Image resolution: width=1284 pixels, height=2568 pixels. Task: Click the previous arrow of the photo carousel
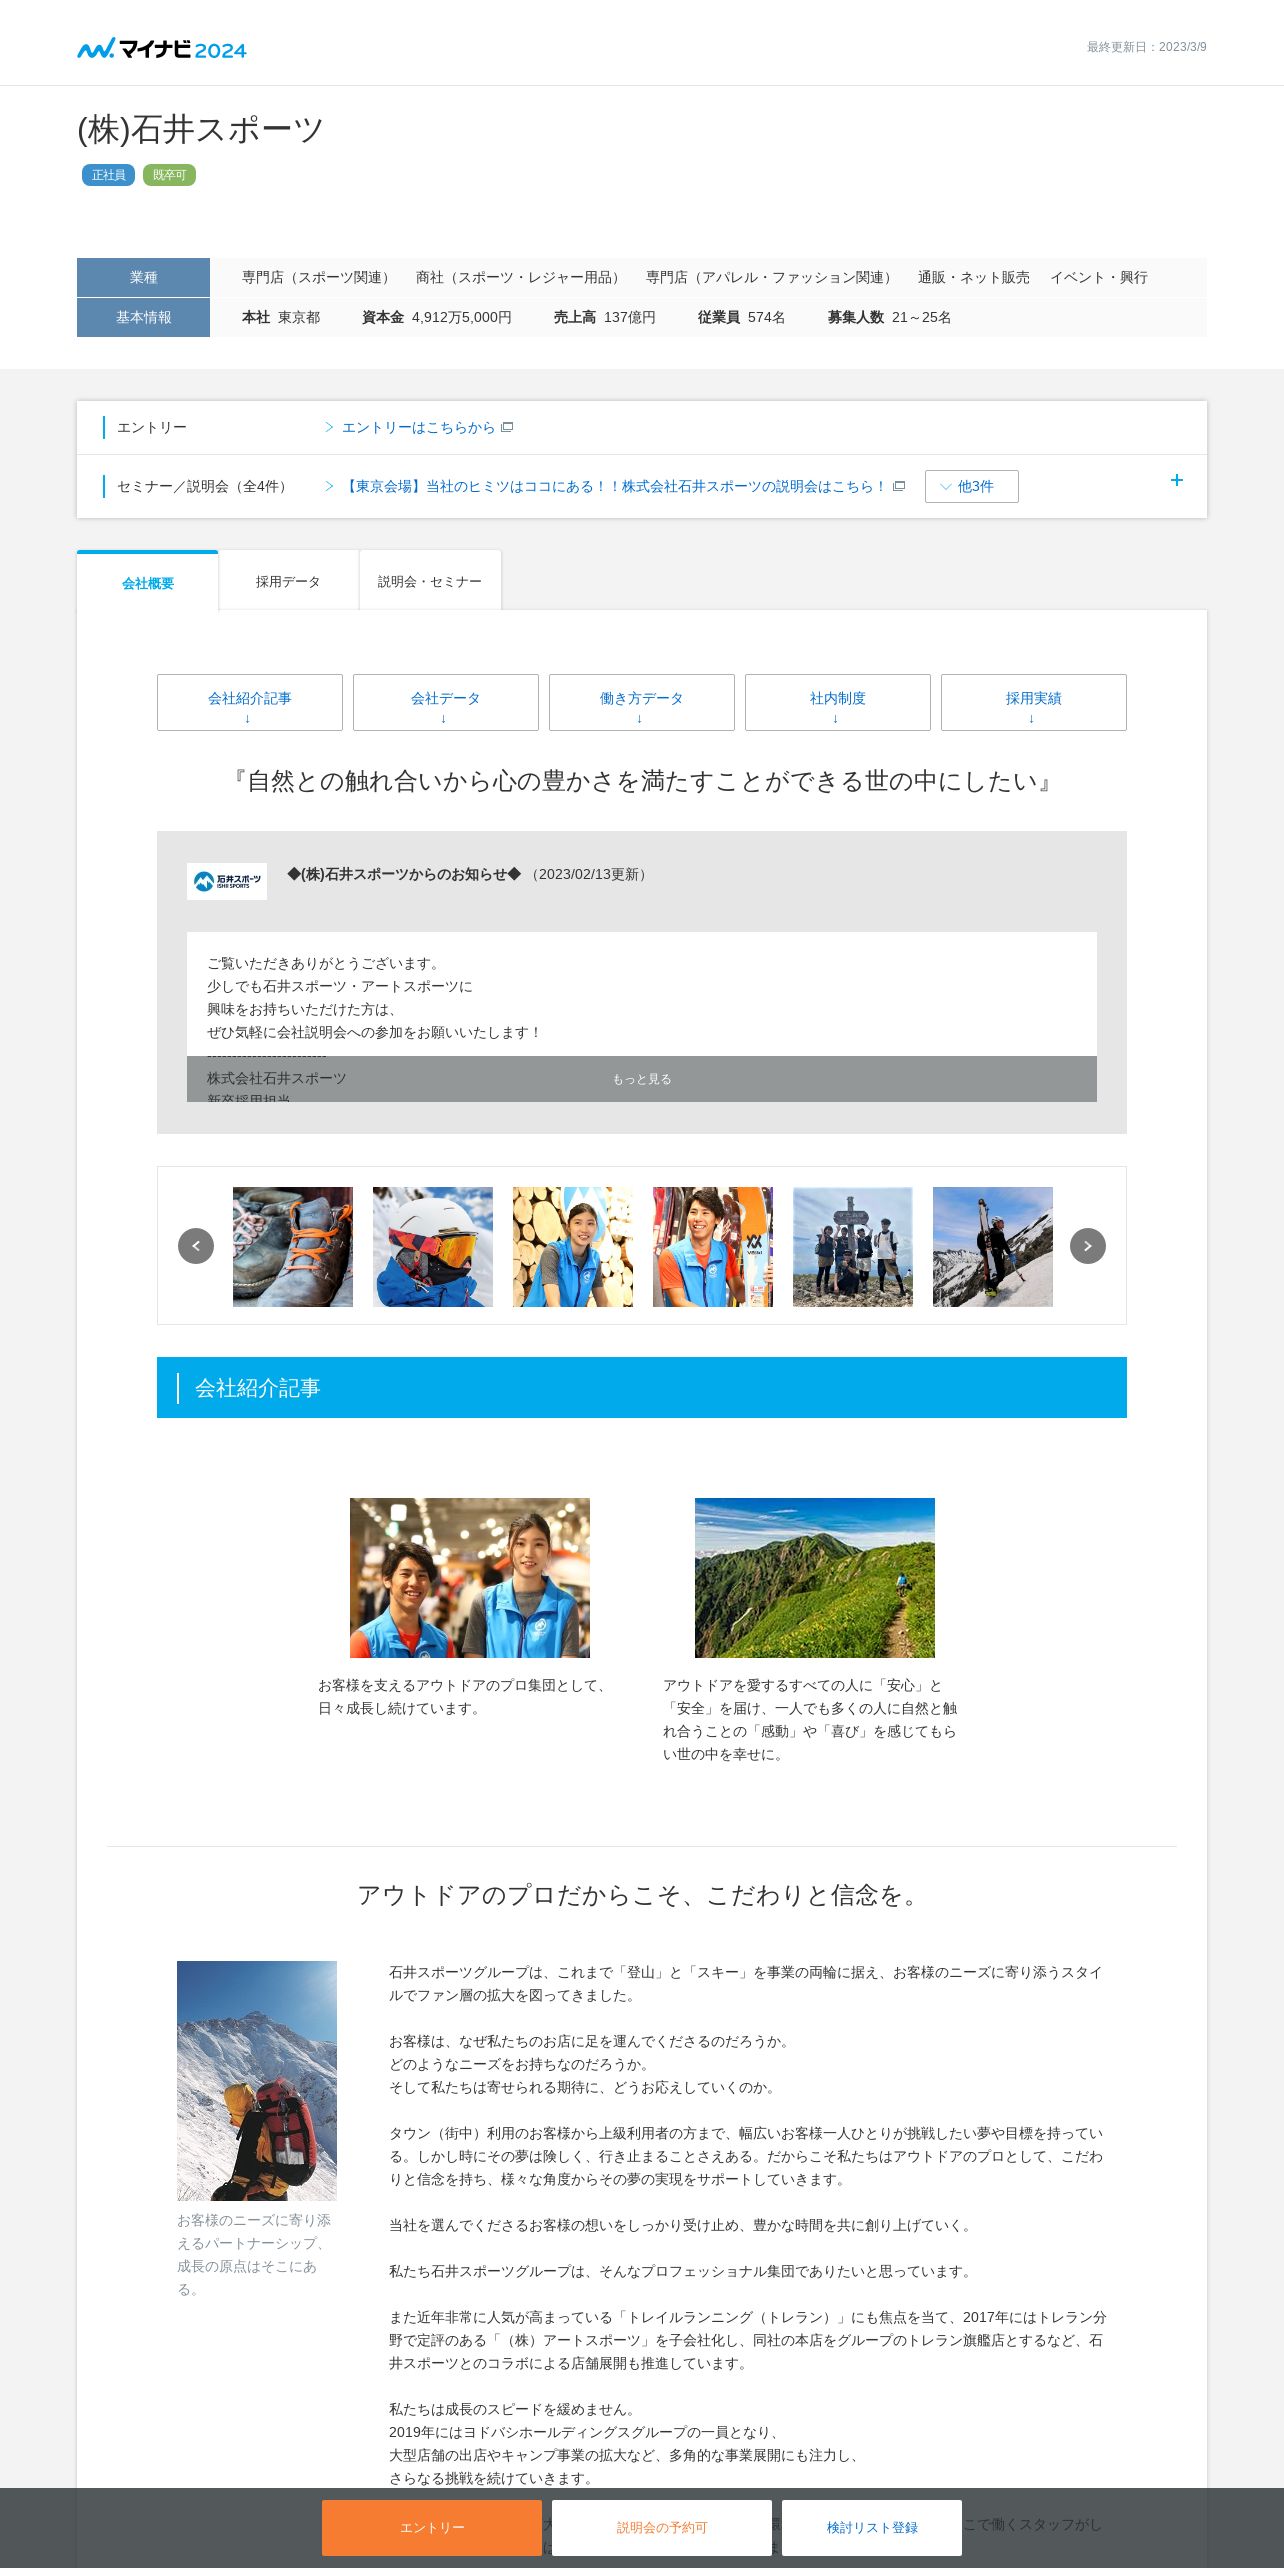[x=196, y=1246]
